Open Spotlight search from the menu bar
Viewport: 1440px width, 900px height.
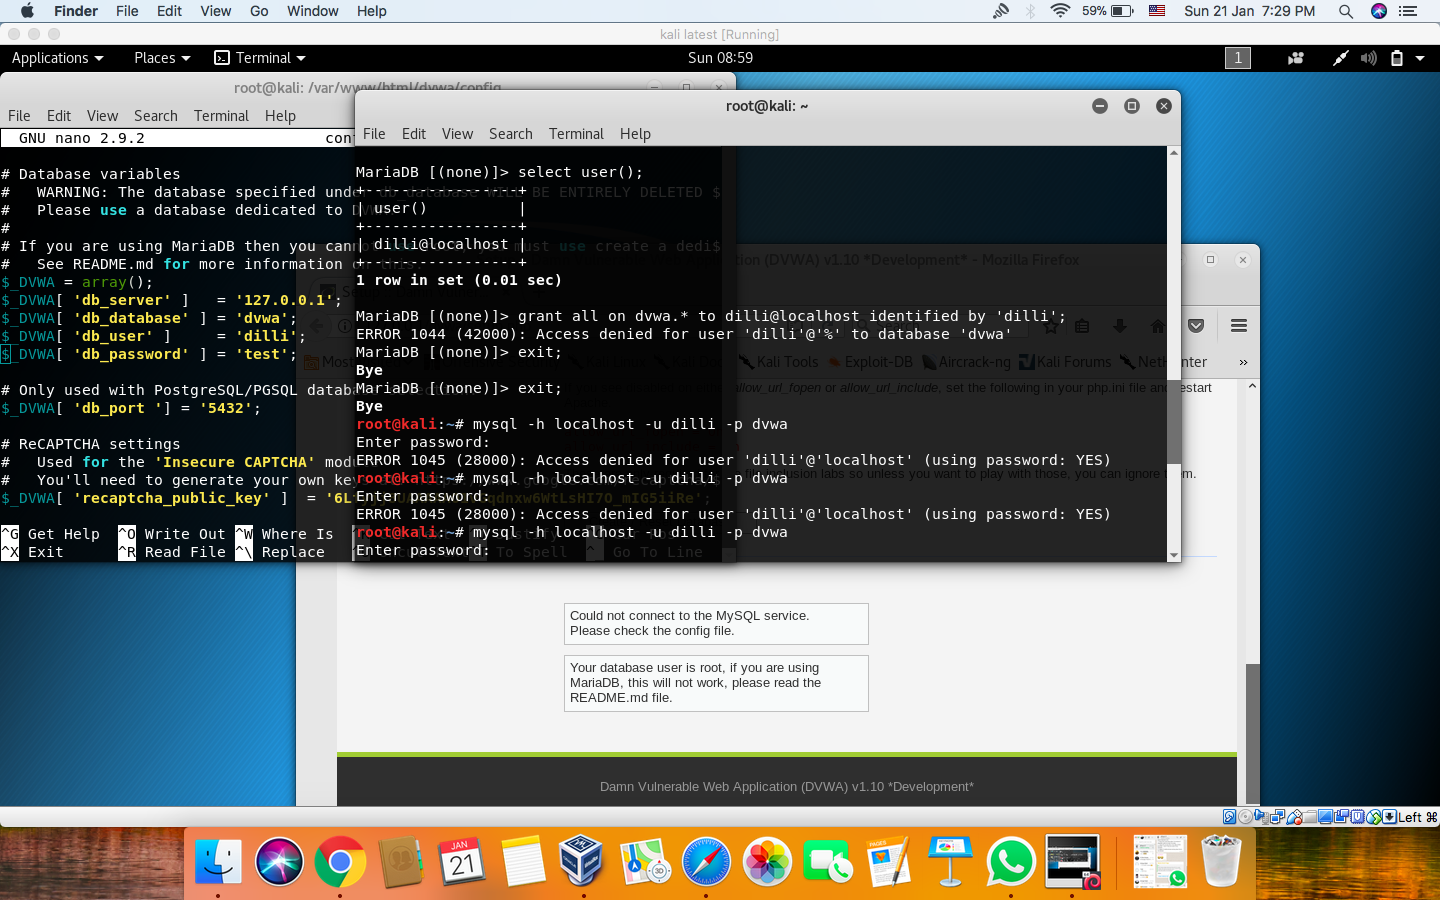1345,11
